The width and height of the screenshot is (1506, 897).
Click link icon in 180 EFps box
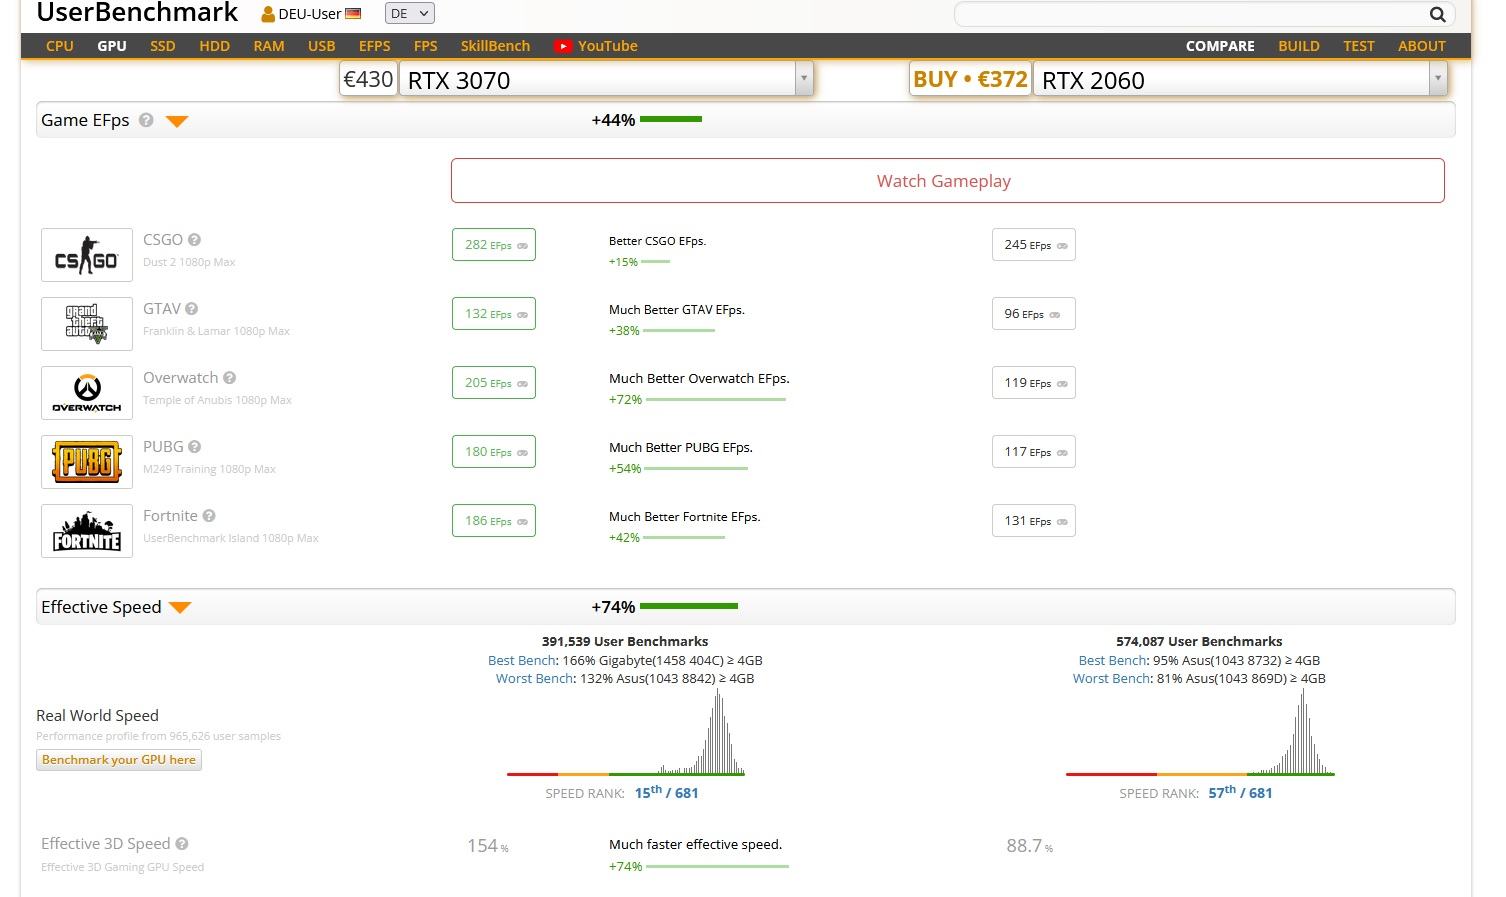[522, 453]
